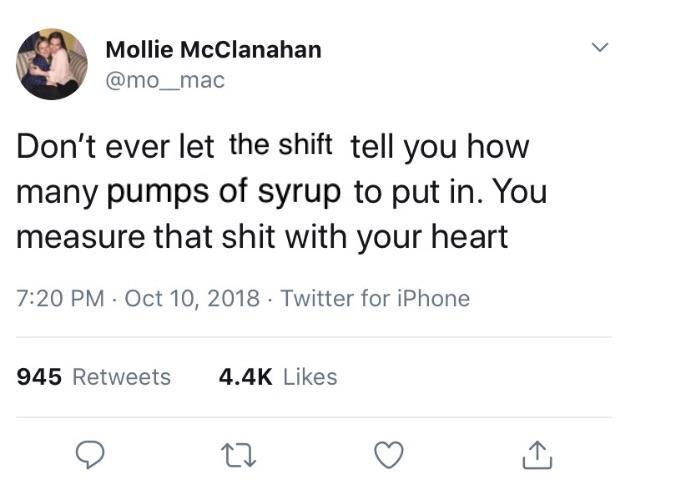This screenshot has width=674, height=493.
Task: Click the "to put in. You" text
Action: pos(450,192)
